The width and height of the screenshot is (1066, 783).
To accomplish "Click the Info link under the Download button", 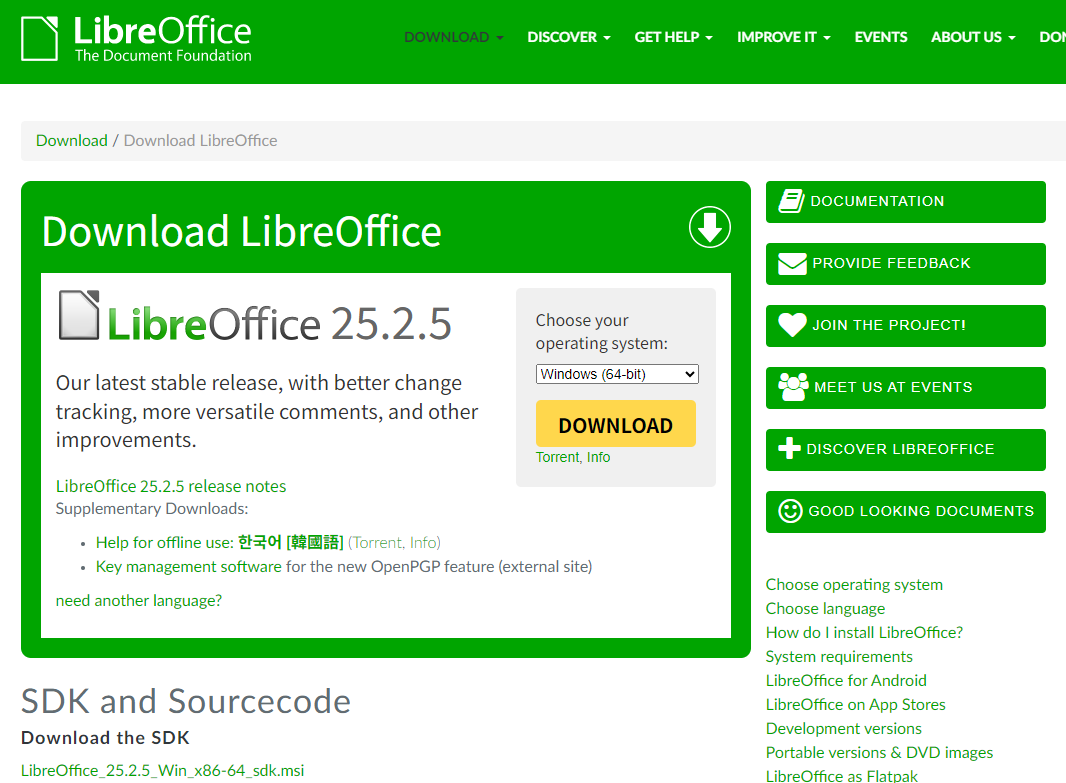I will tap(598, 457).
